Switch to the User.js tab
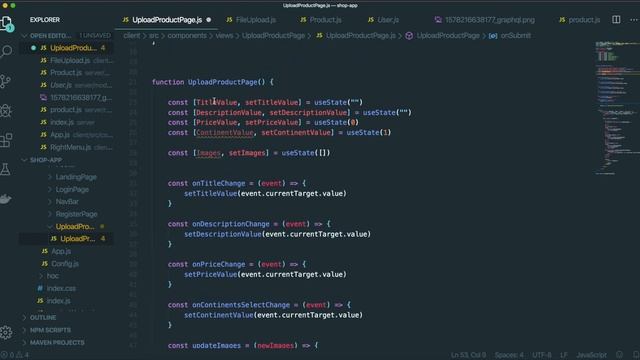This screenshot has width=640, height=360. click(384, 20)
